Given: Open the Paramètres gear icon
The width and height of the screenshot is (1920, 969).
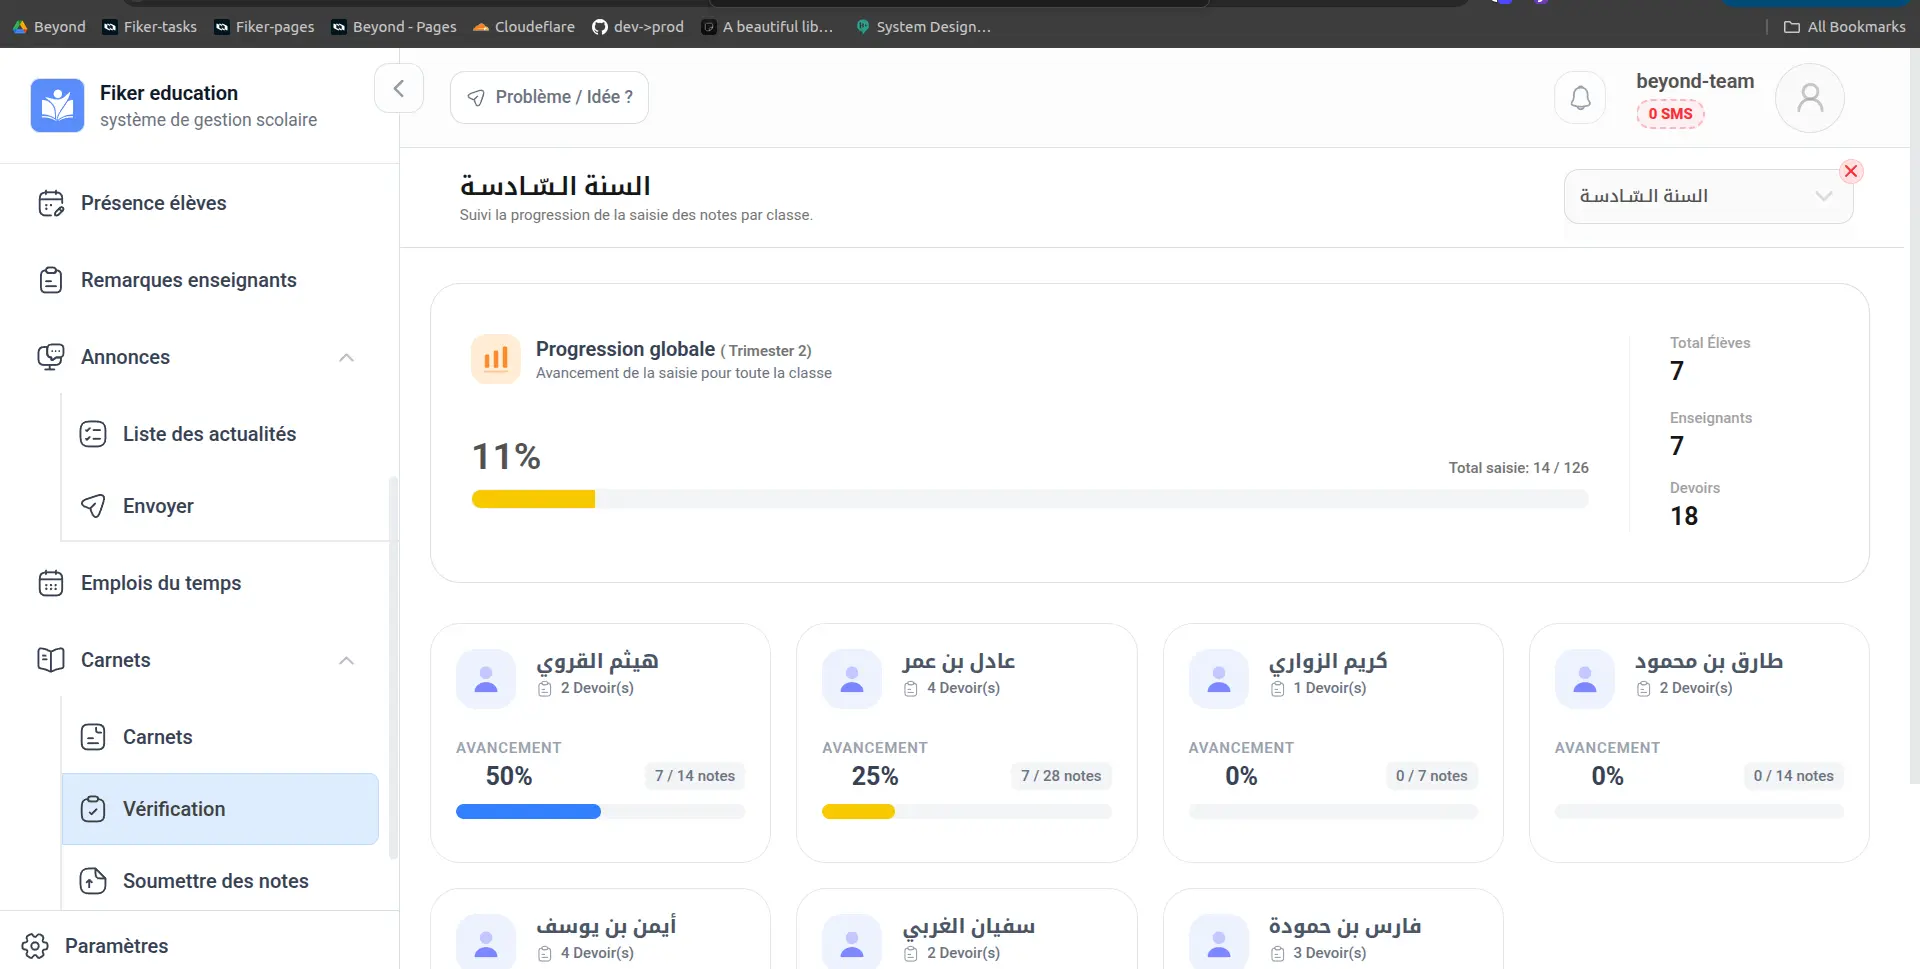Looking at the screenshot, I should click(x=35, y=946).
